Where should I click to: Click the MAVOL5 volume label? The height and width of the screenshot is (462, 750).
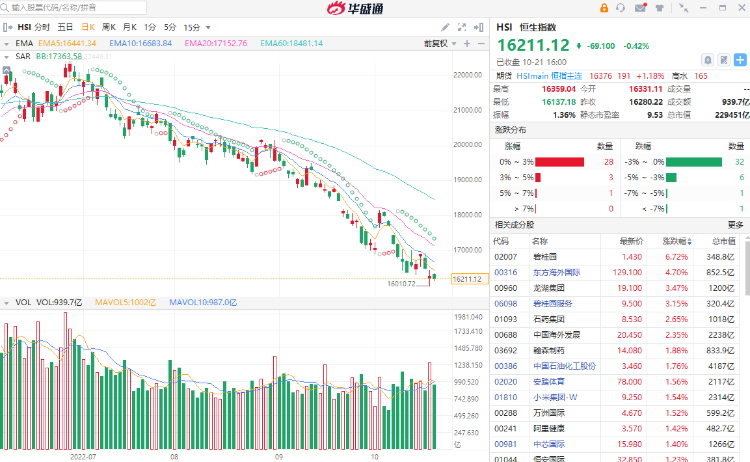pos(125,303)
